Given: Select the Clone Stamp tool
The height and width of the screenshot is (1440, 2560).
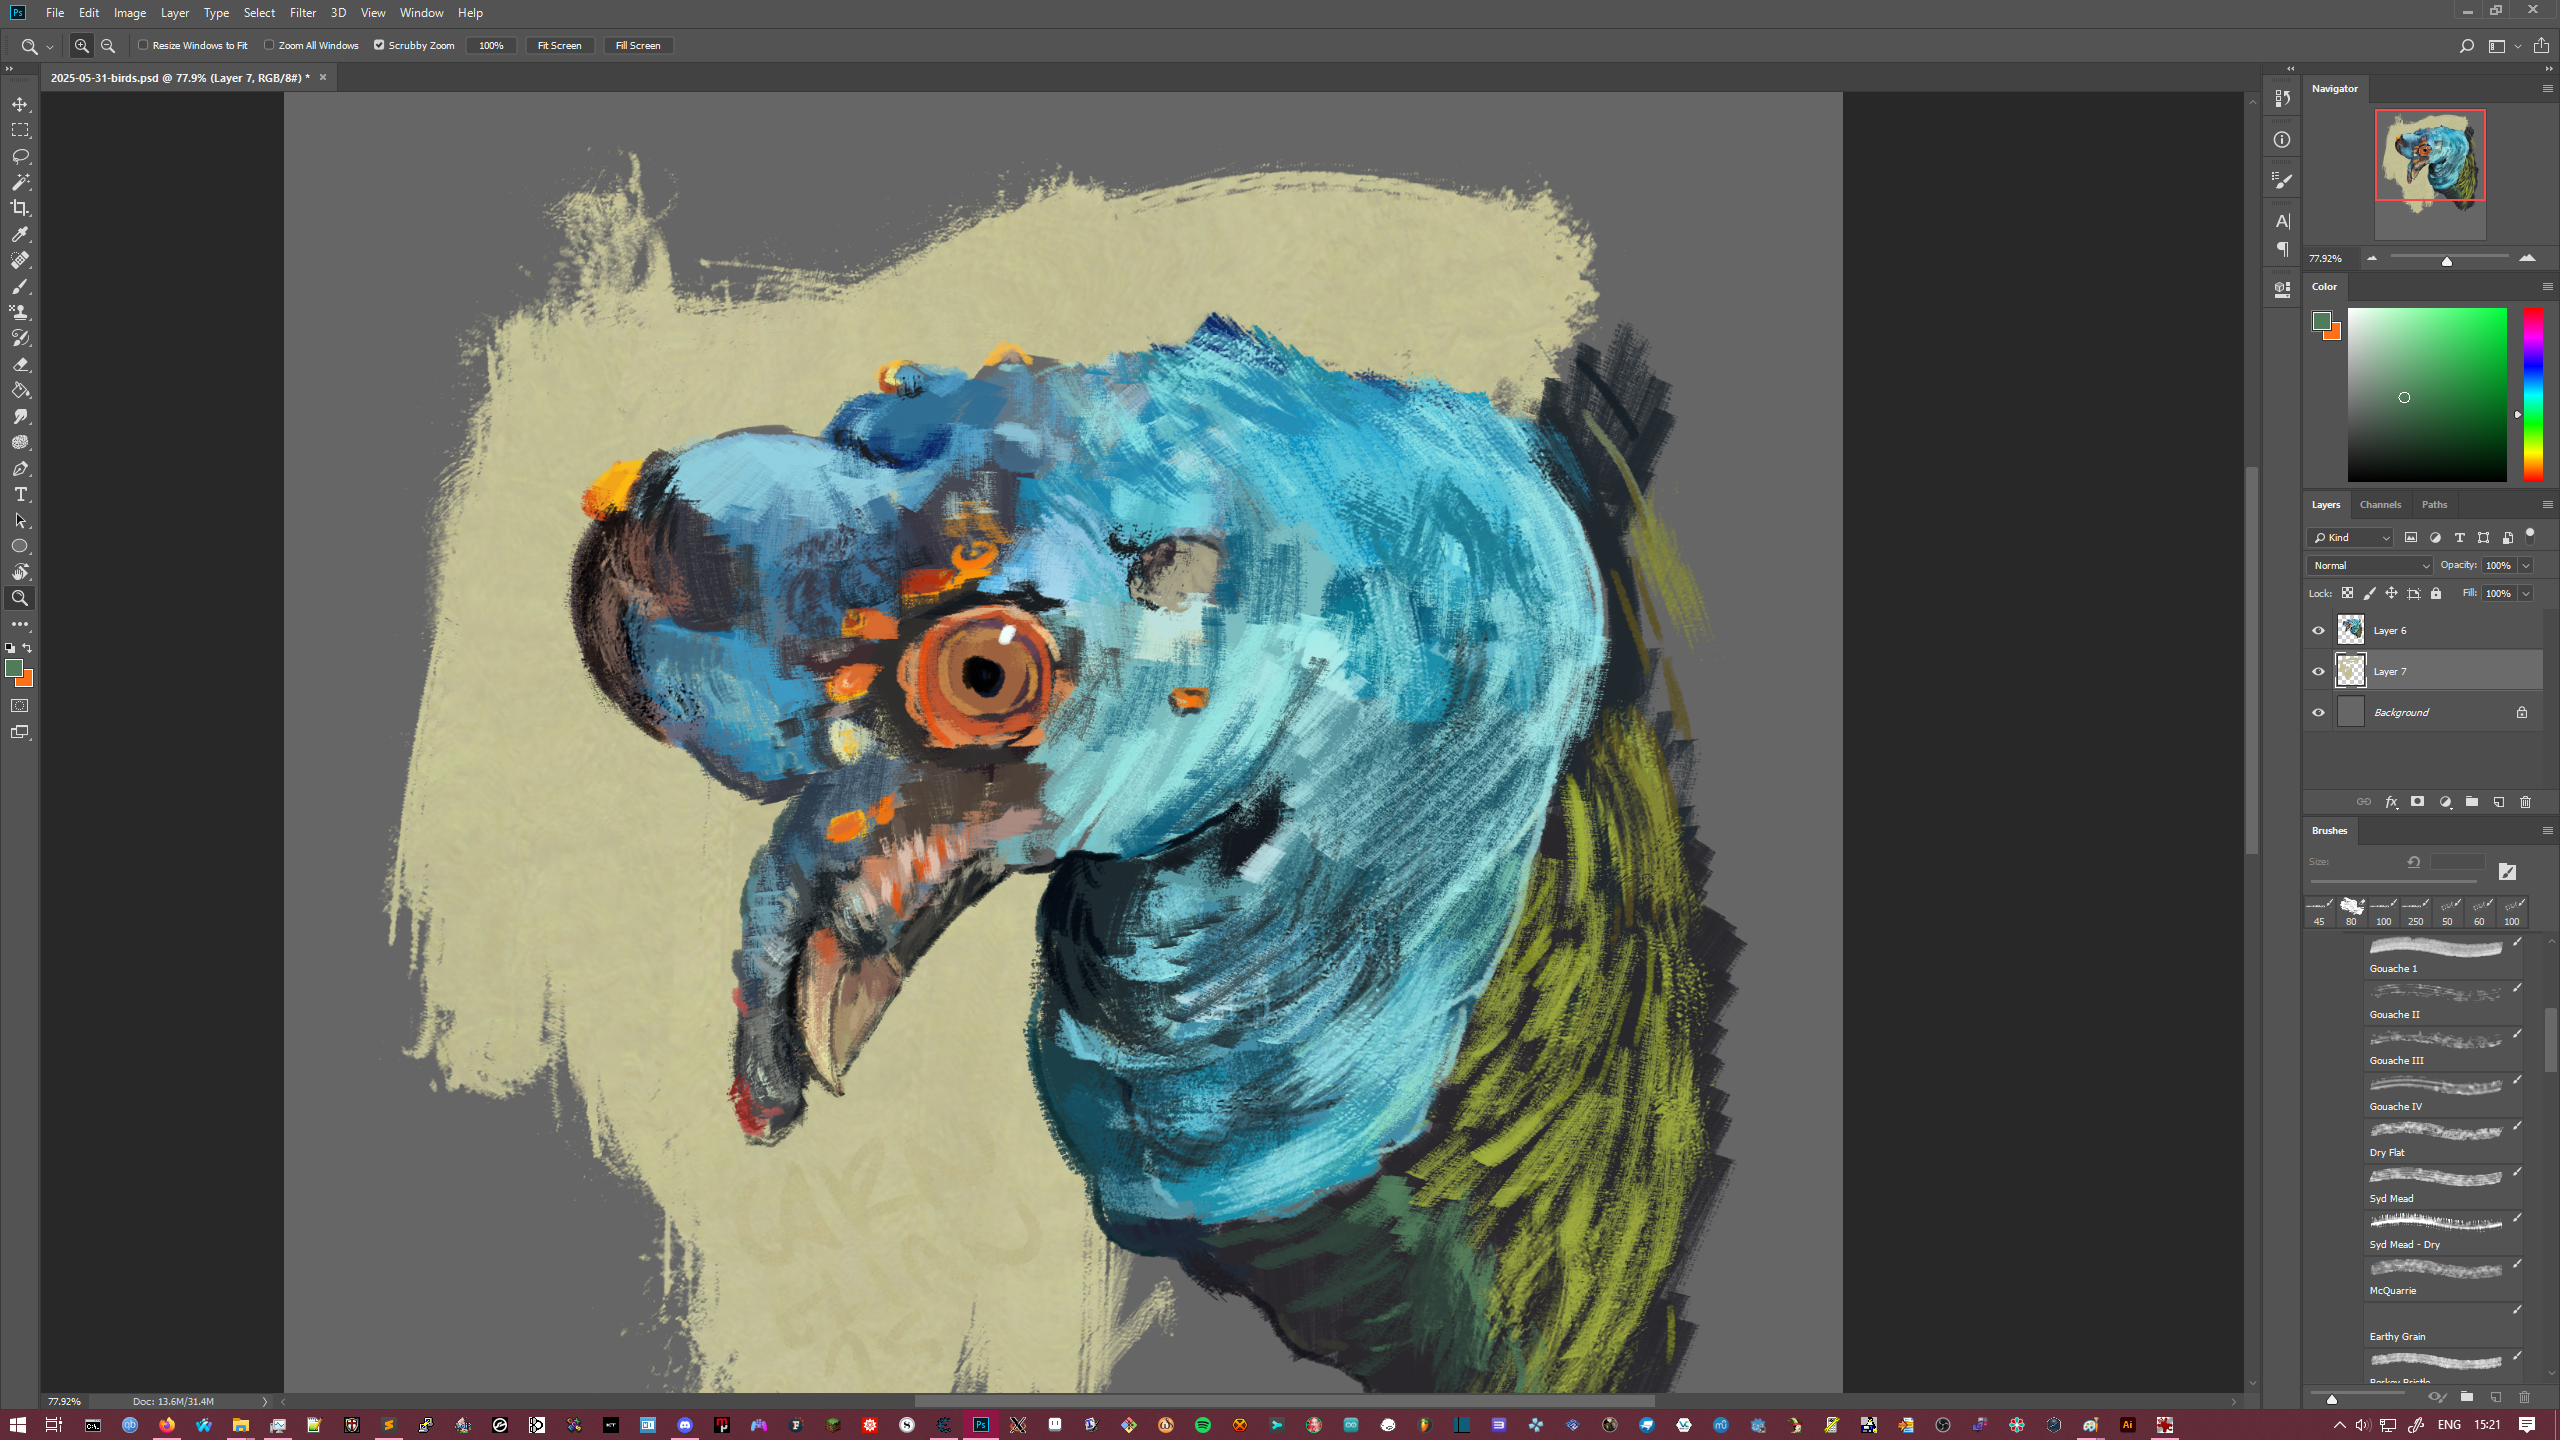Looking at the screenshot, I should click(x=20, y=312).
